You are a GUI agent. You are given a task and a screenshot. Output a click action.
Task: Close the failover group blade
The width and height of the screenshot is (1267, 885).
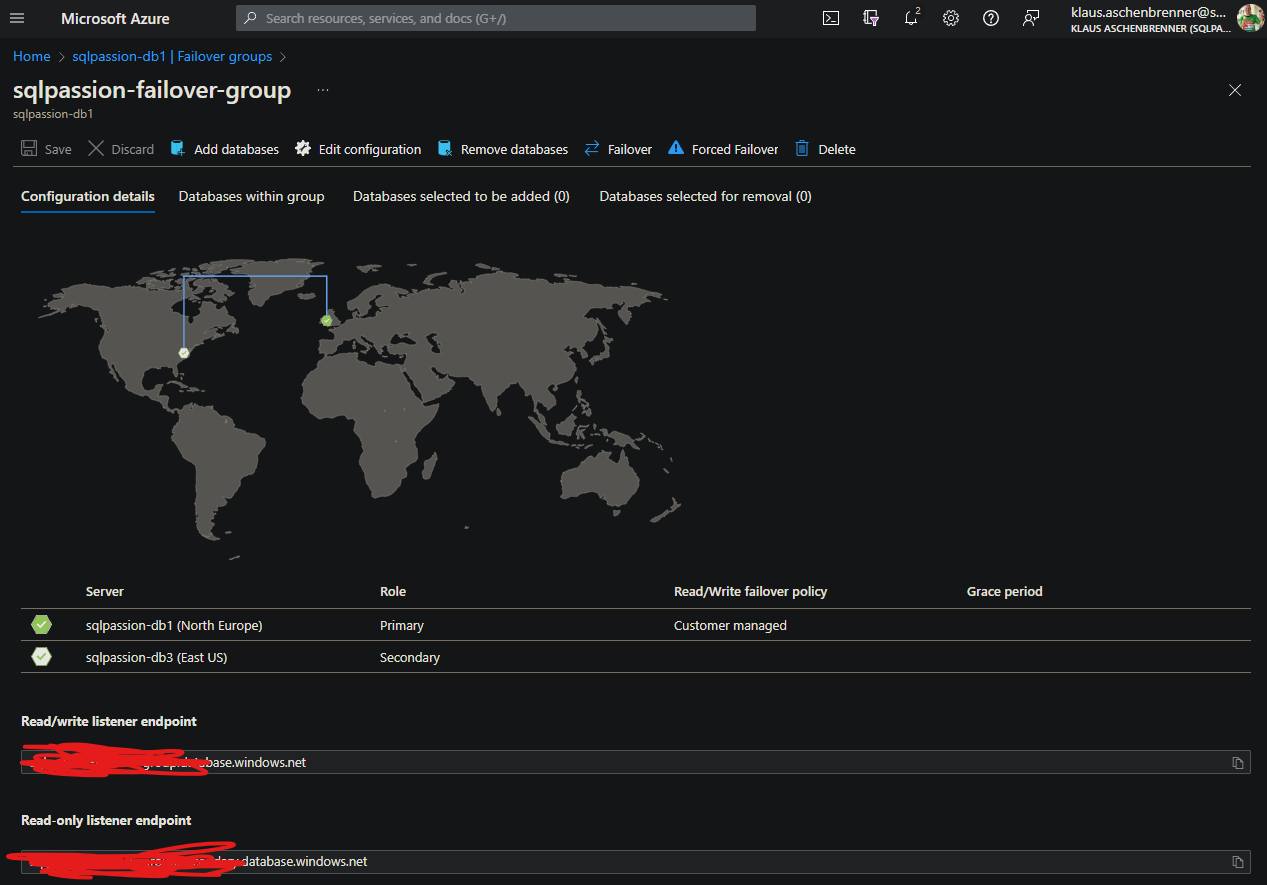(x=1235, y=90)
